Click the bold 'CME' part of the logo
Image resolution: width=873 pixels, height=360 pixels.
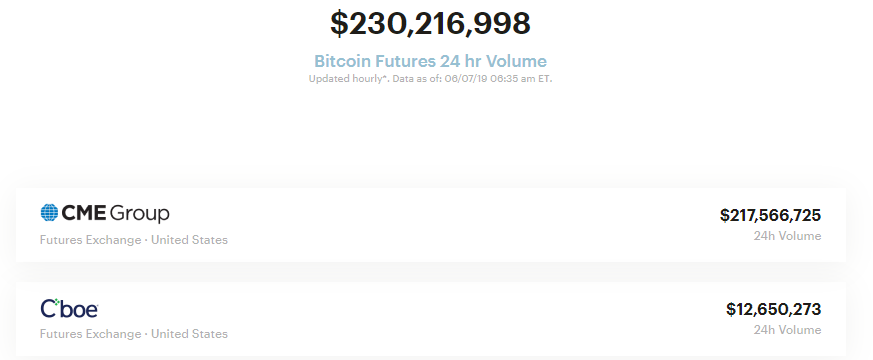(84, 213)
